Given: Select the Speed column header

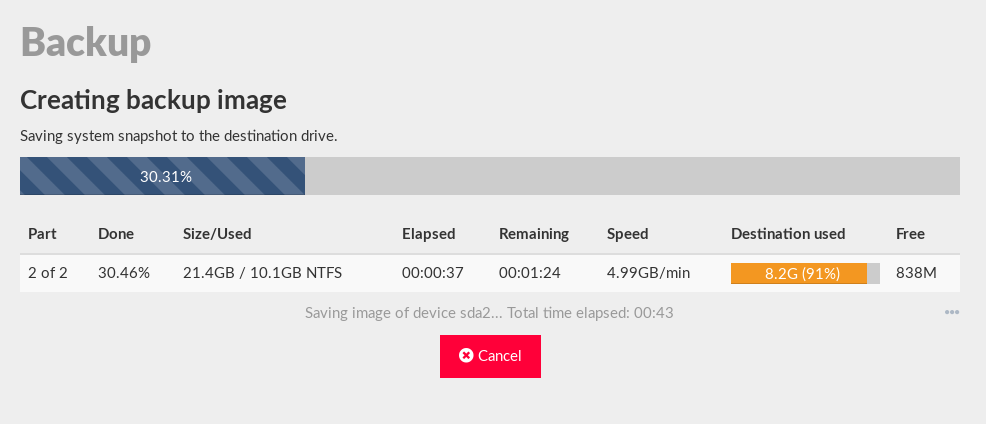Looking at the screenshot, I should (627, 234).
